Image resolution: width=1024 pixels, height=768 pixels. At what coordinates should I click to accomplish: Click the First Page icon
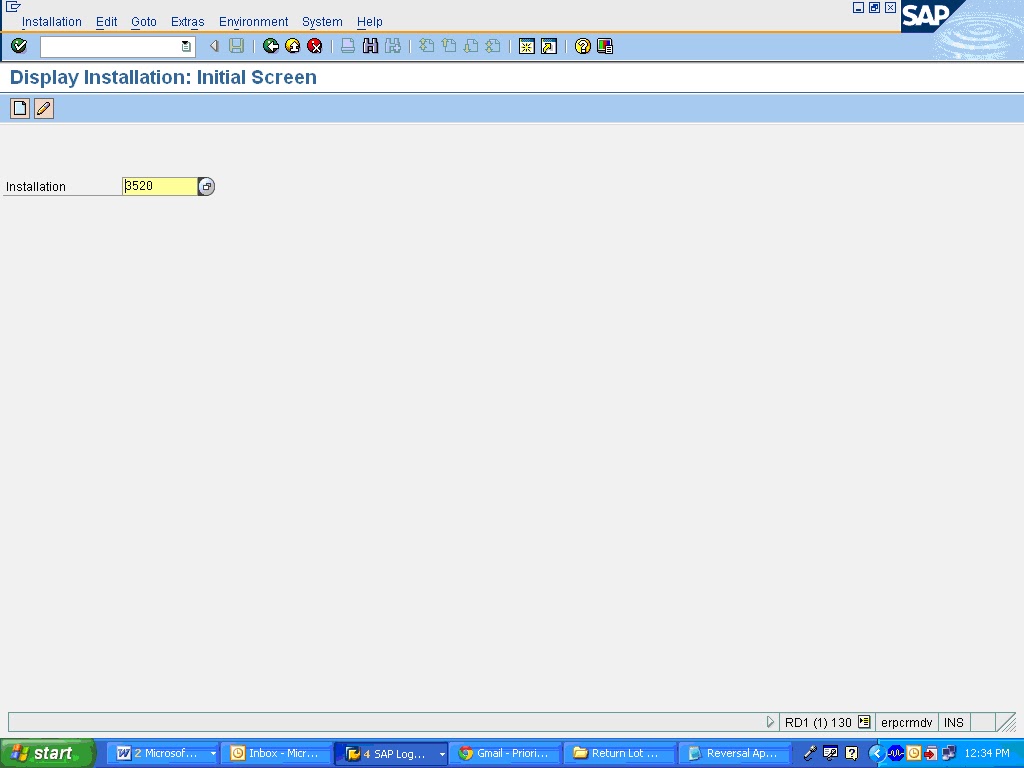tap(426, 46)
